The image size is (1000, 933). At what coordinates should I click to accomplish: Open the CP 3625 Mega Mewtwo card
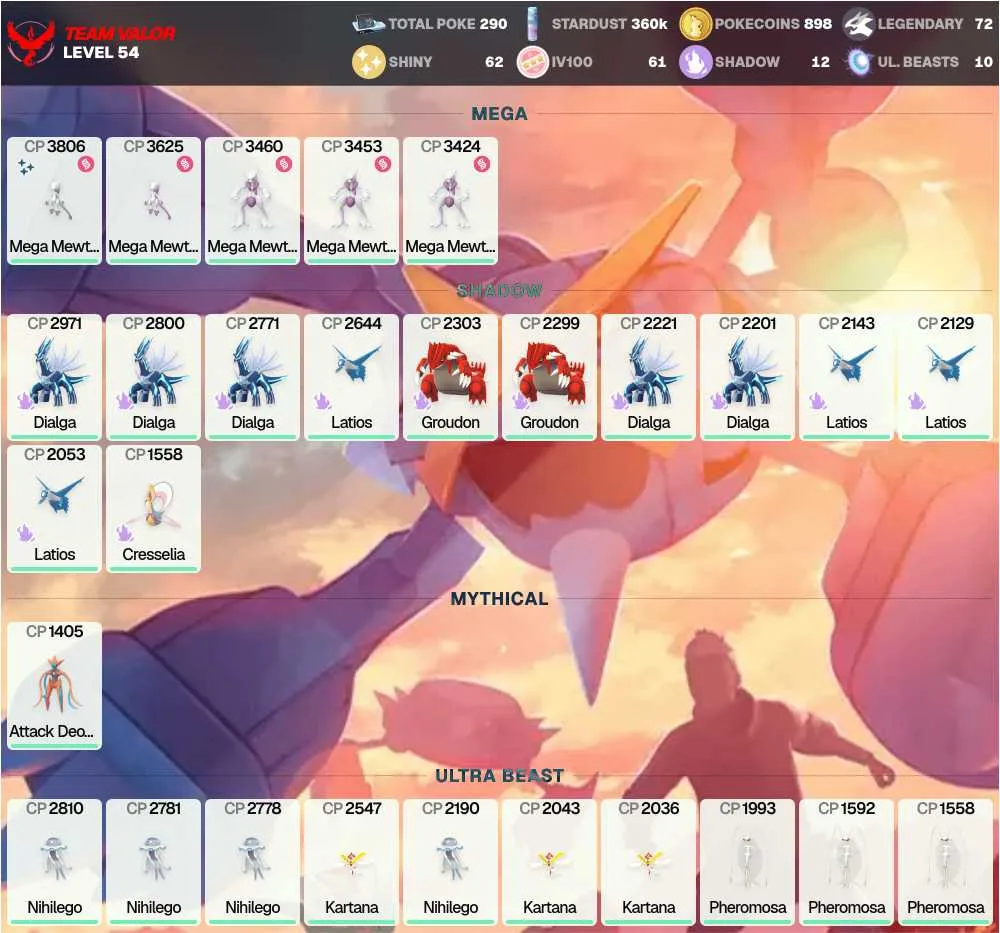point(153,200)
